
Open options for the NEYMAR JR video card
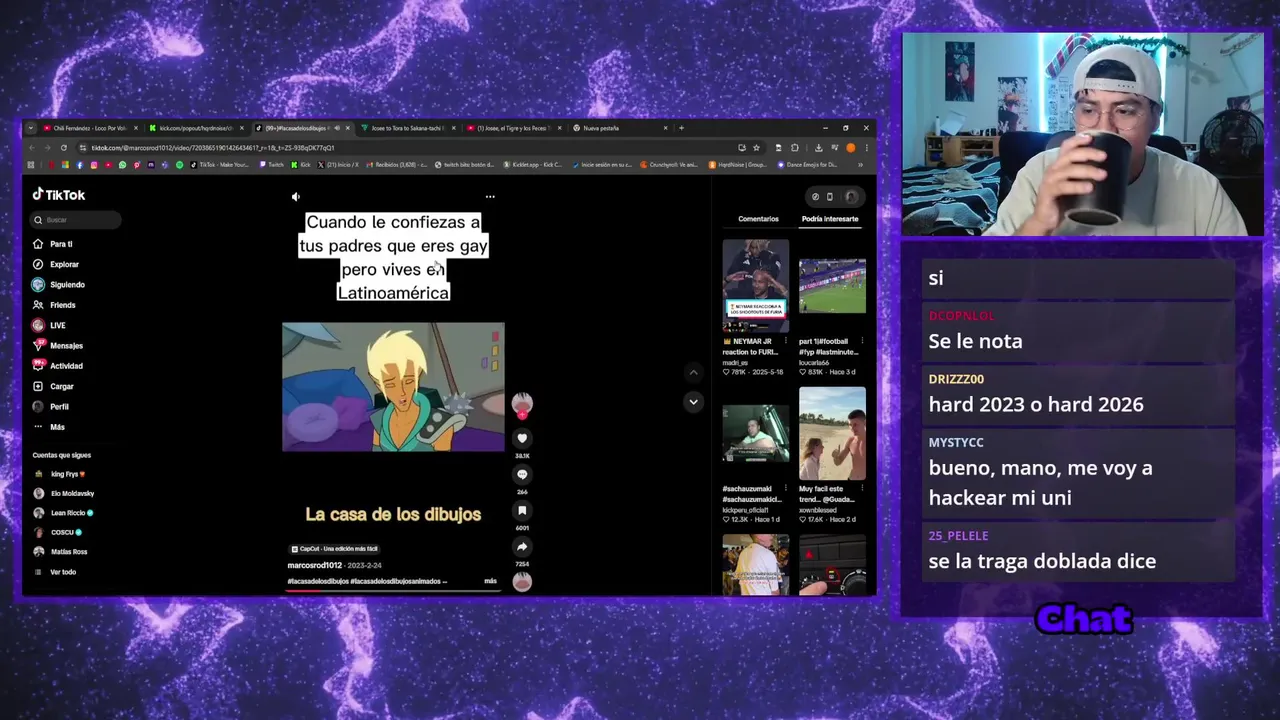tap(786, 341)
